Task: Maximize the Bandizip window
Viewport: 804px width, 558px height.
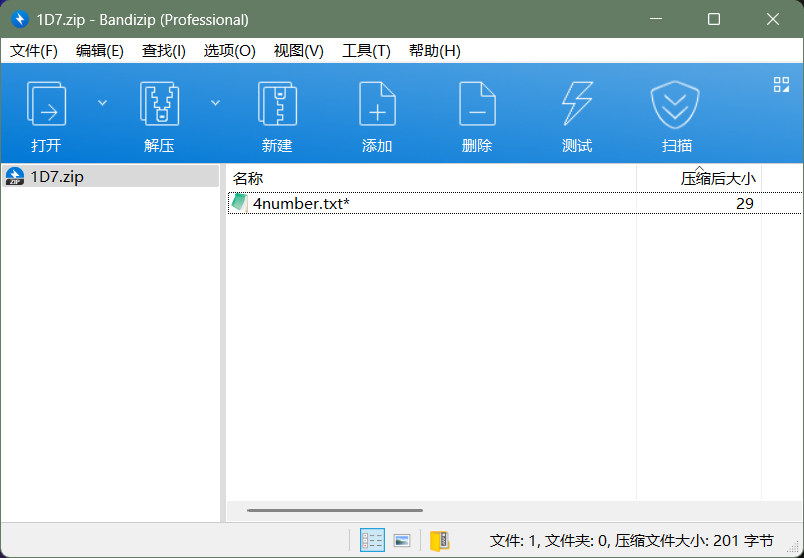Action: 714,19
